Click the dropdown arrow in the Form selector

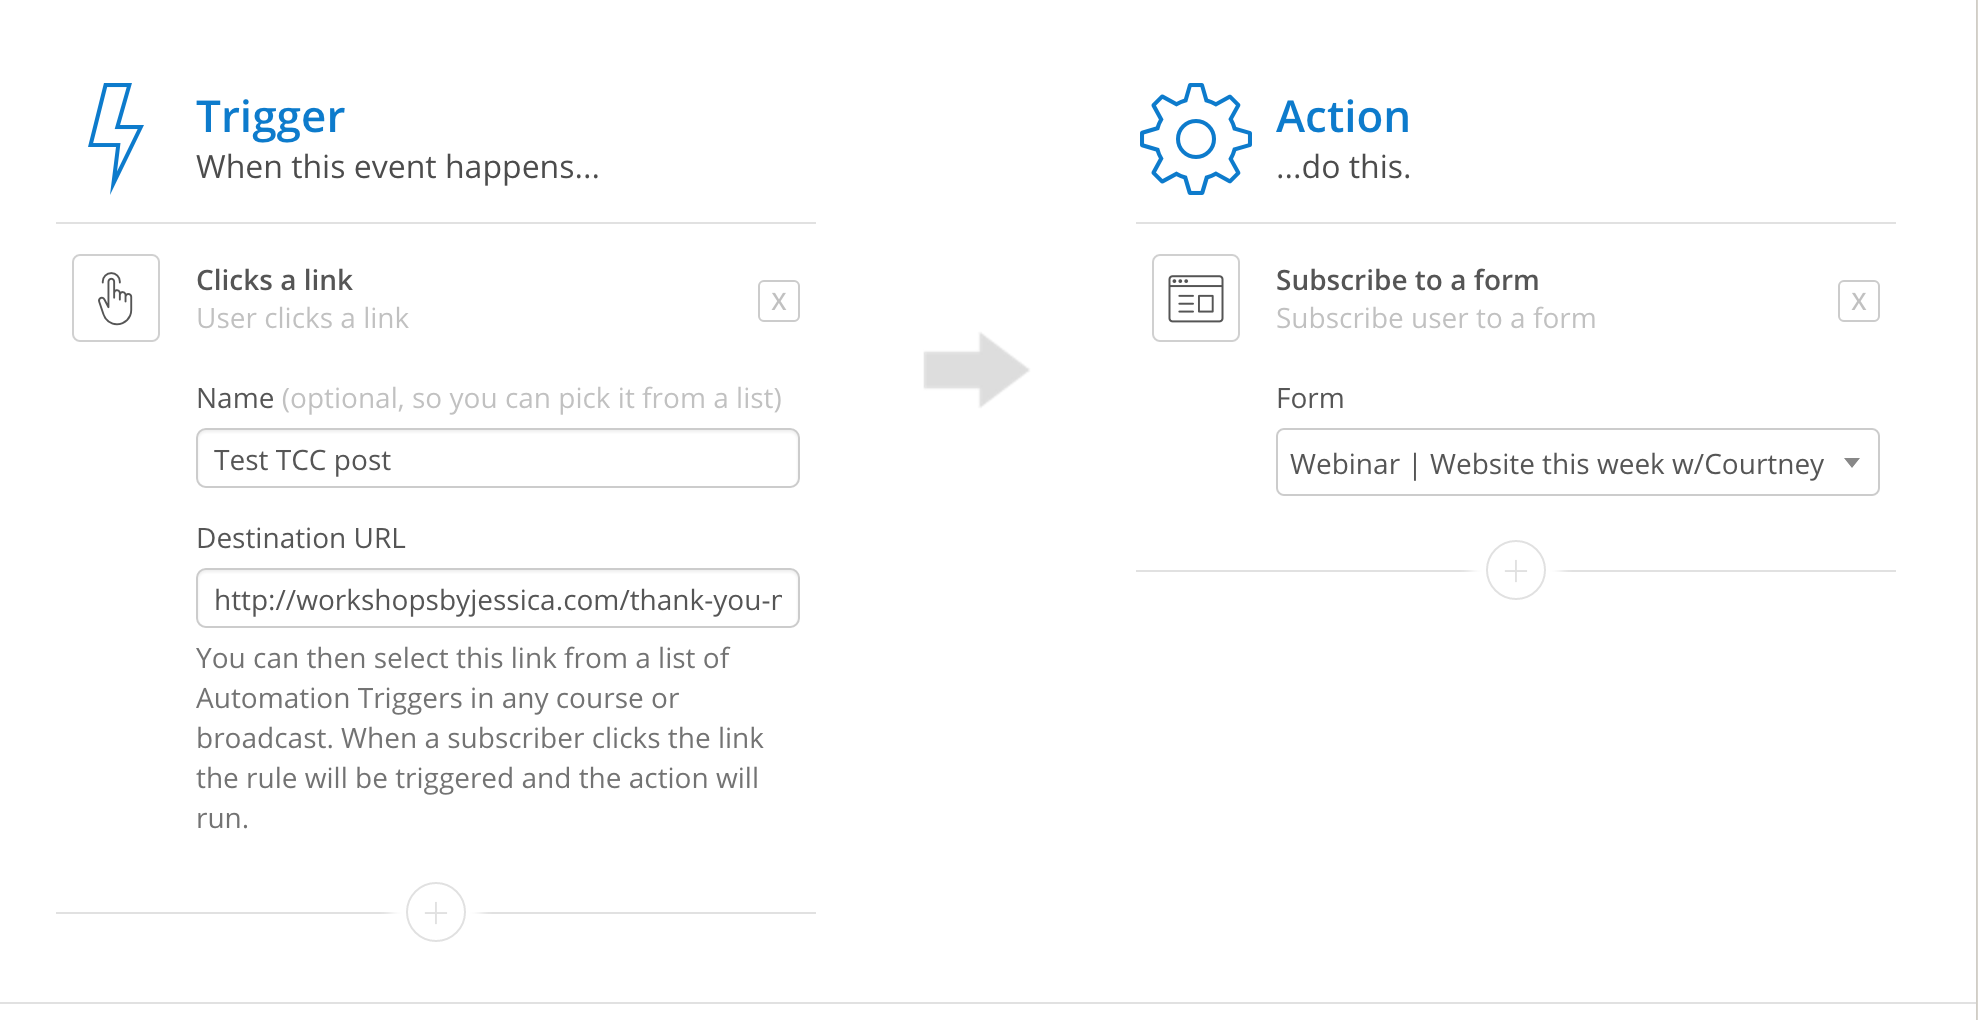click(x=1852, y=463)
